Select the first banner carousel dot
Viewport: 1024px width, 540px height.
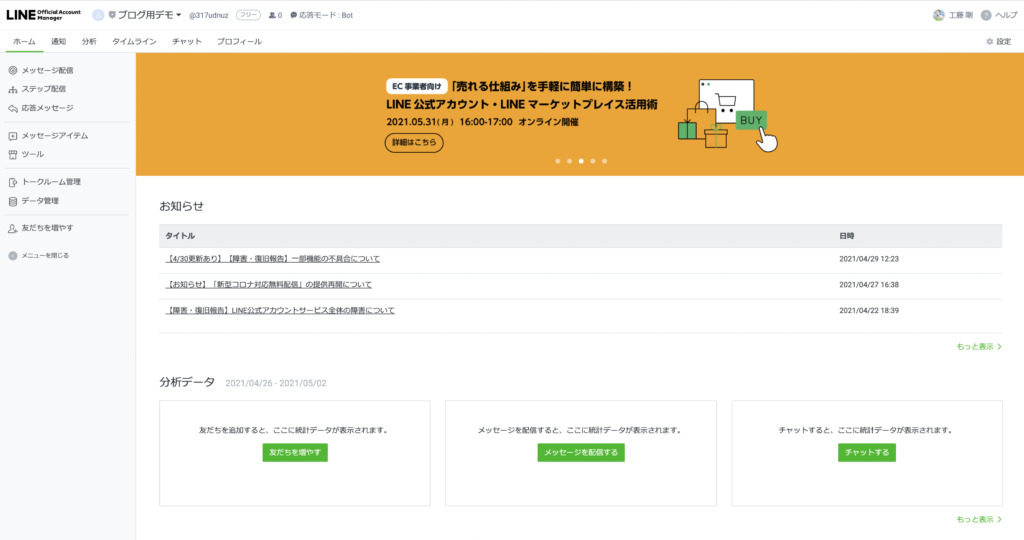pos(557,160)
